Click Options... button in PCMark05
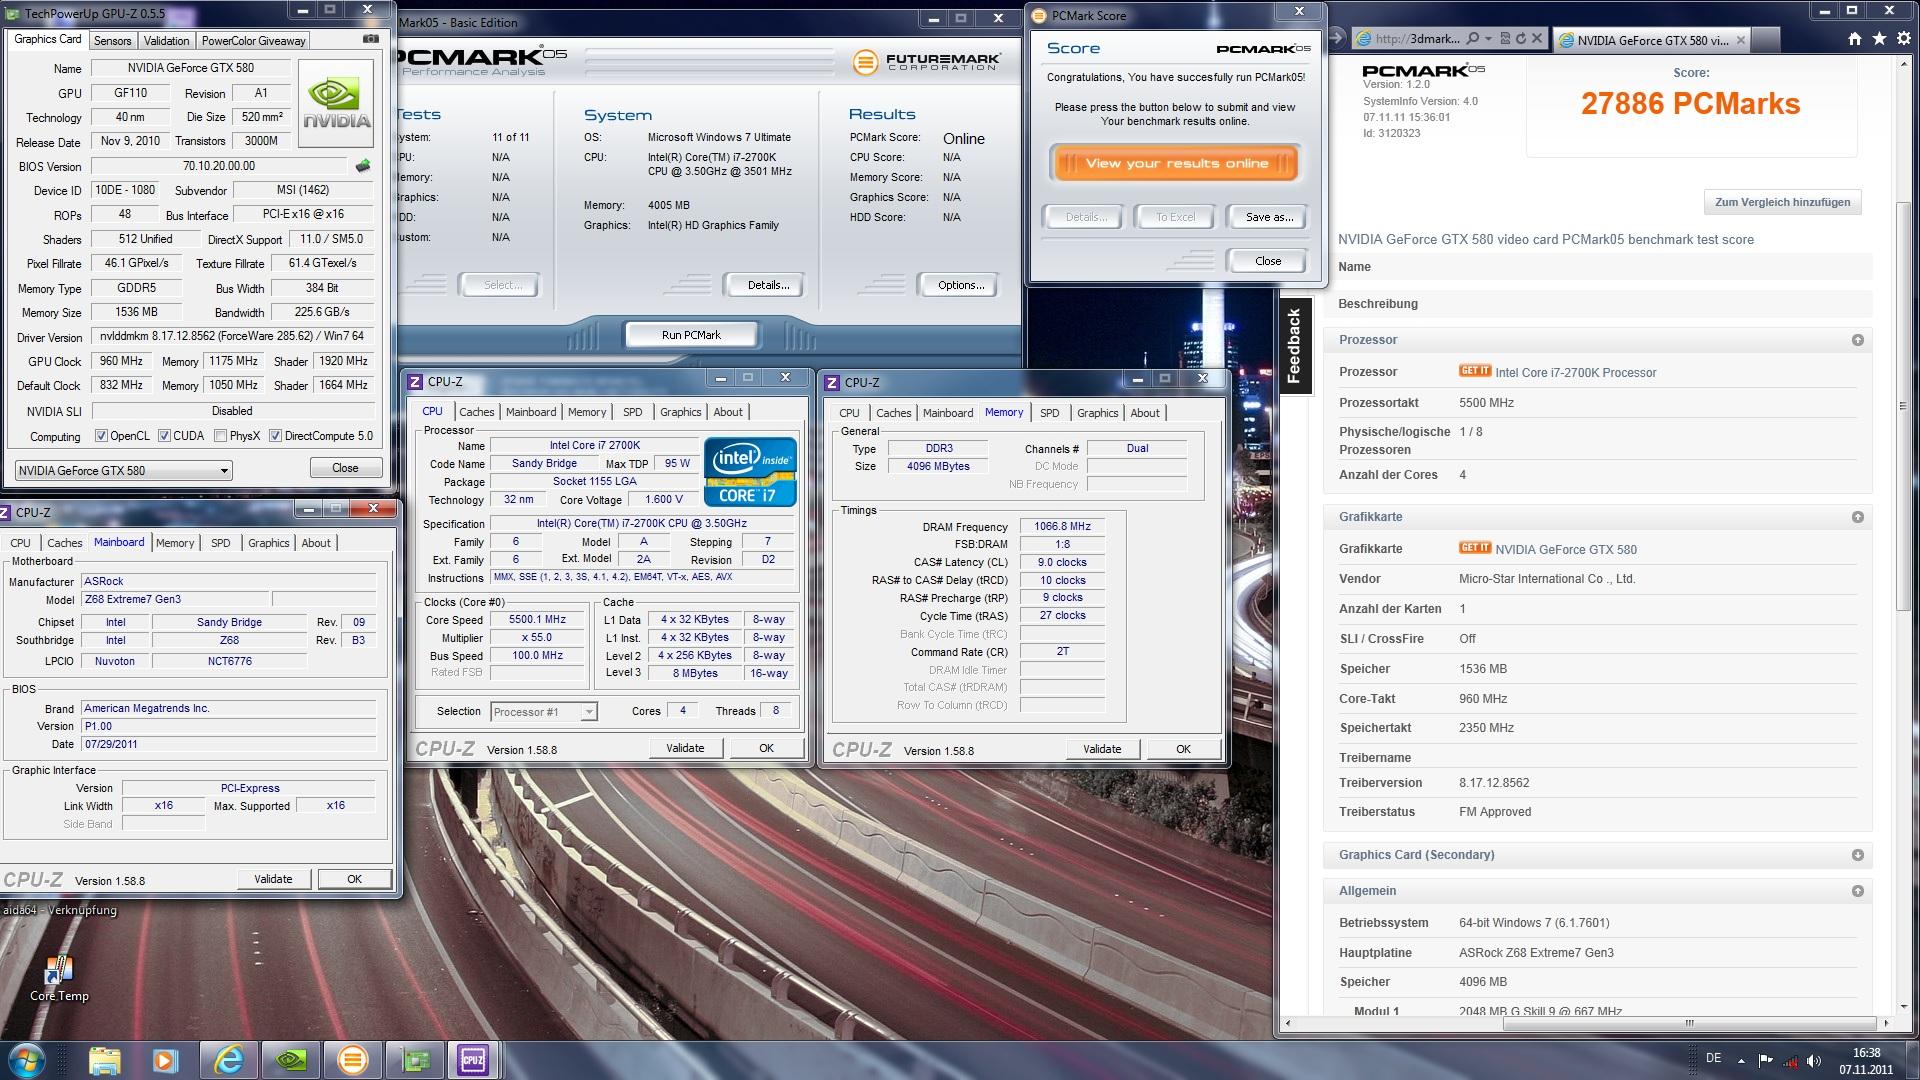1920x1080 pixels. (x=960, y=285)
